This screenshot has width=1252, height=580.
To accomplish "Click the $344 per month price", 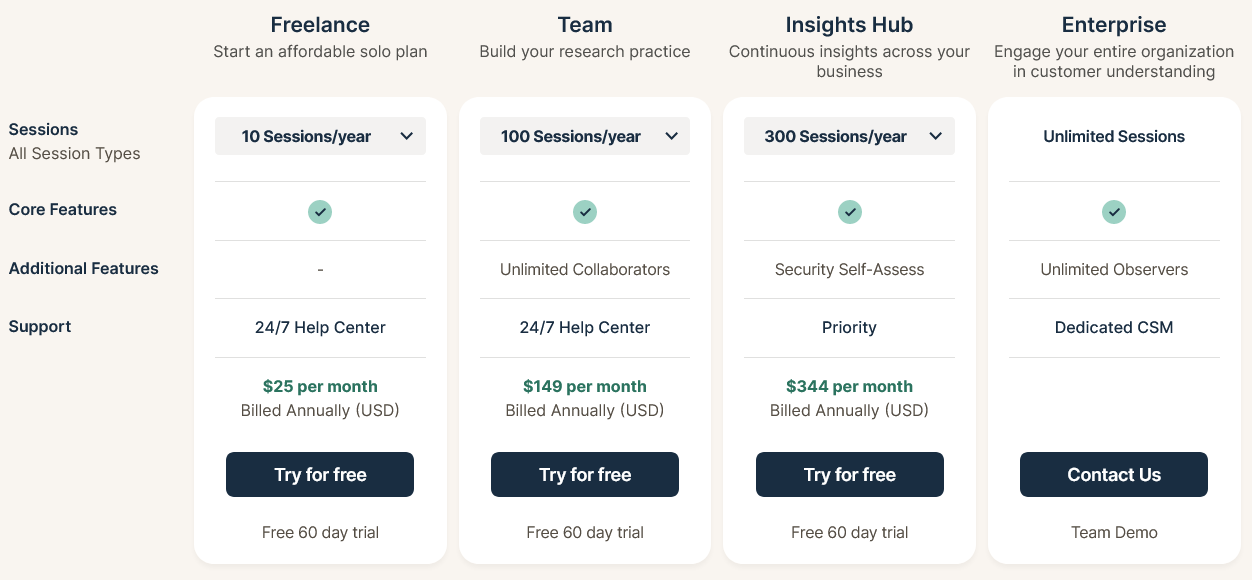I will tap(849, 386).
